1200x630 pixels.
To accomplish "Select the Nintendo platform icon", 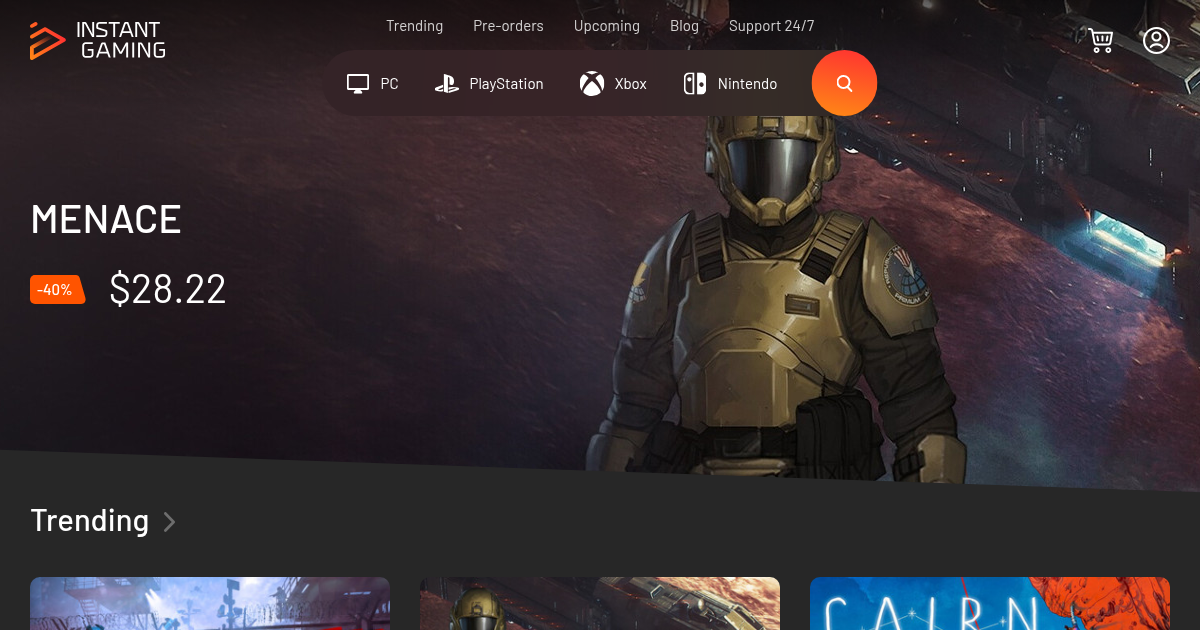I will (x=694, y=83).
